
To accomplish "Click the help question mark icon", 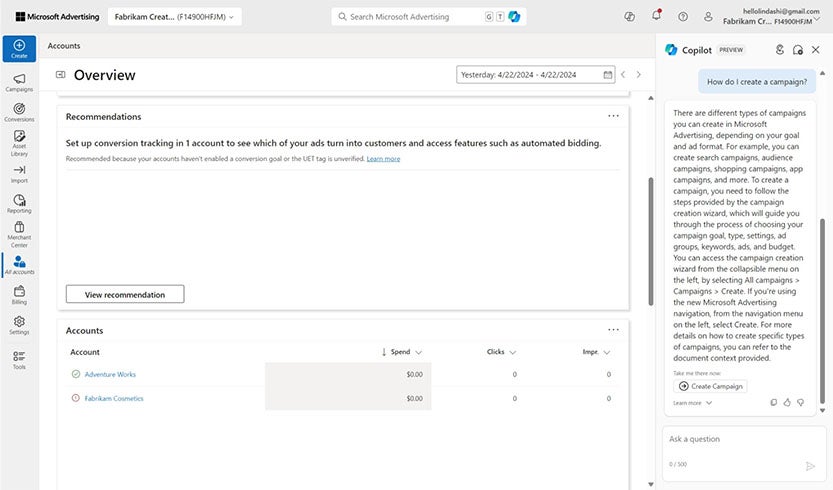I will [x=683, y=16].
